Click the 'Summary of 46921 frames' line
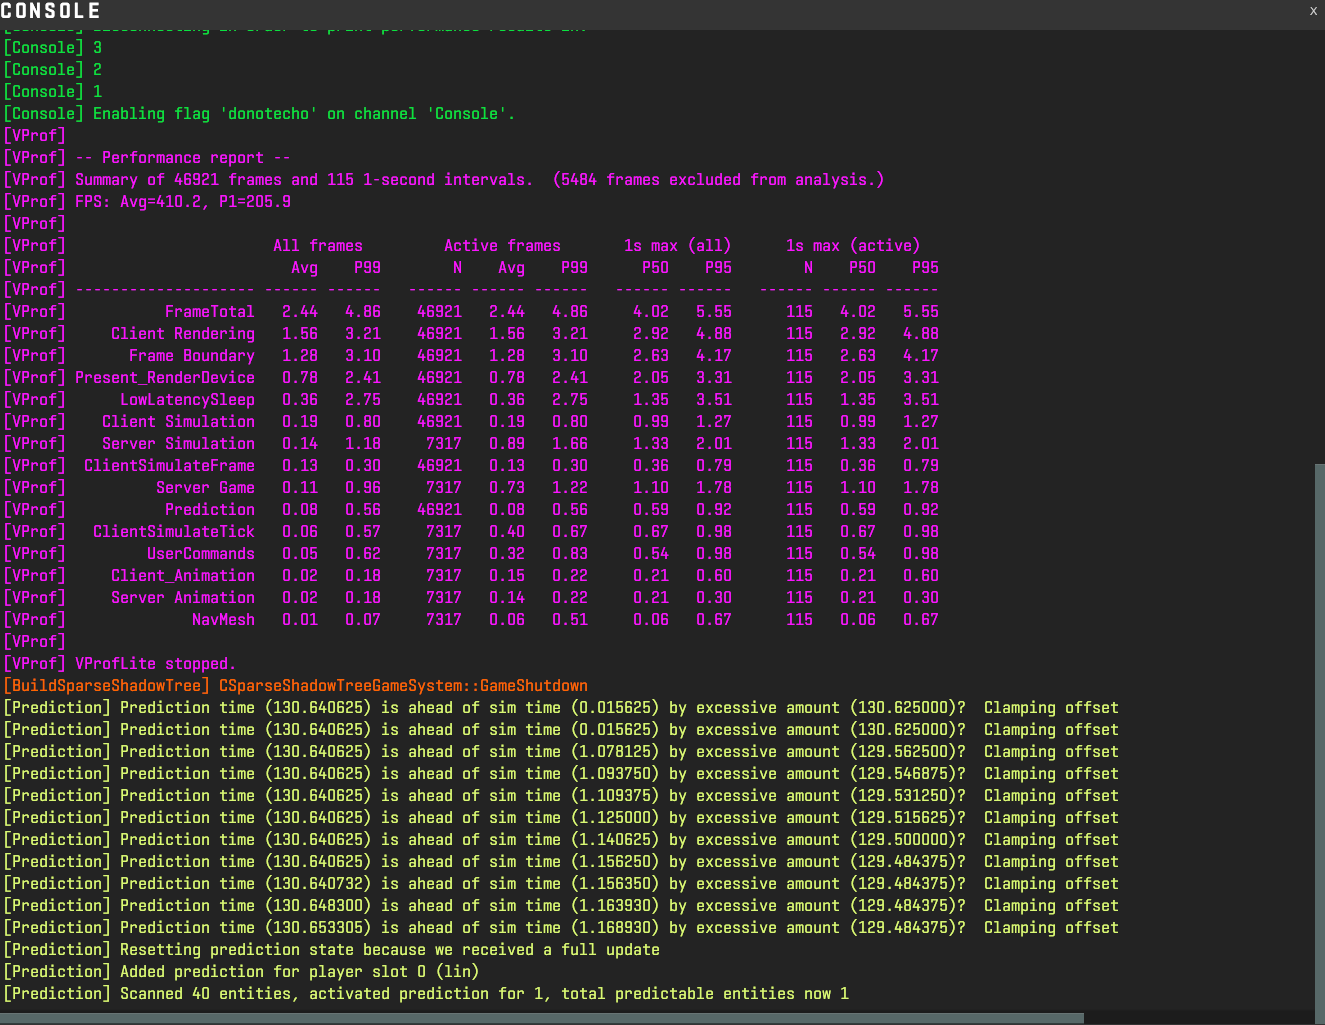This screenshot has height=1025, width=1325. pos(479,180)
